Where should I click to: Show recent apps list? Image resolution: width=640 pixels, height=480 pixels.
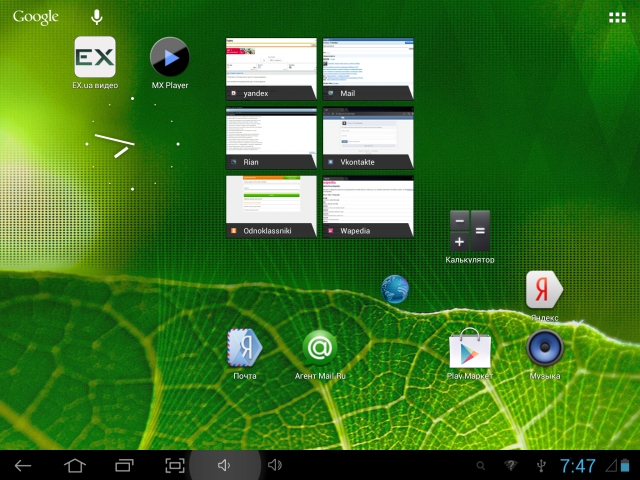124,465
